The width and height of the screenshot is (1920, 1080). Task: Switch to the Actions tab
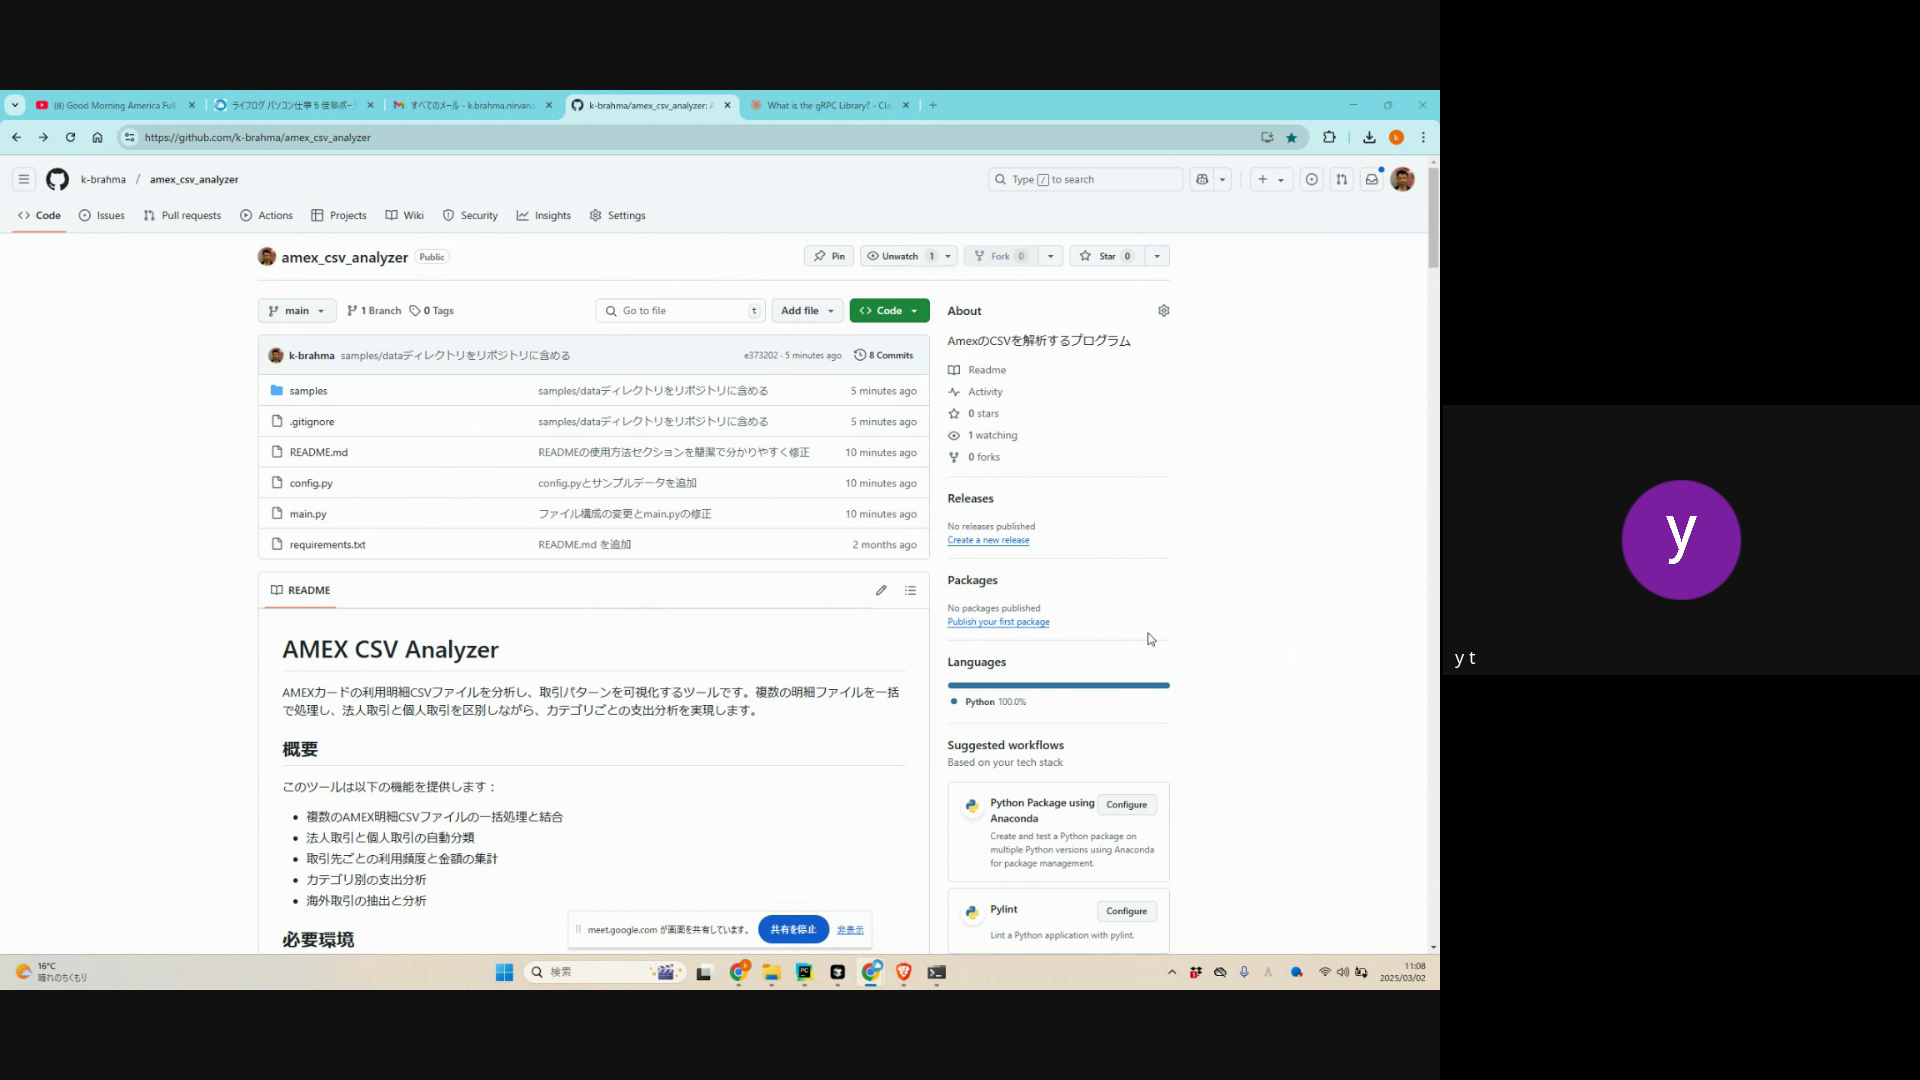click(x=266, y=216)
